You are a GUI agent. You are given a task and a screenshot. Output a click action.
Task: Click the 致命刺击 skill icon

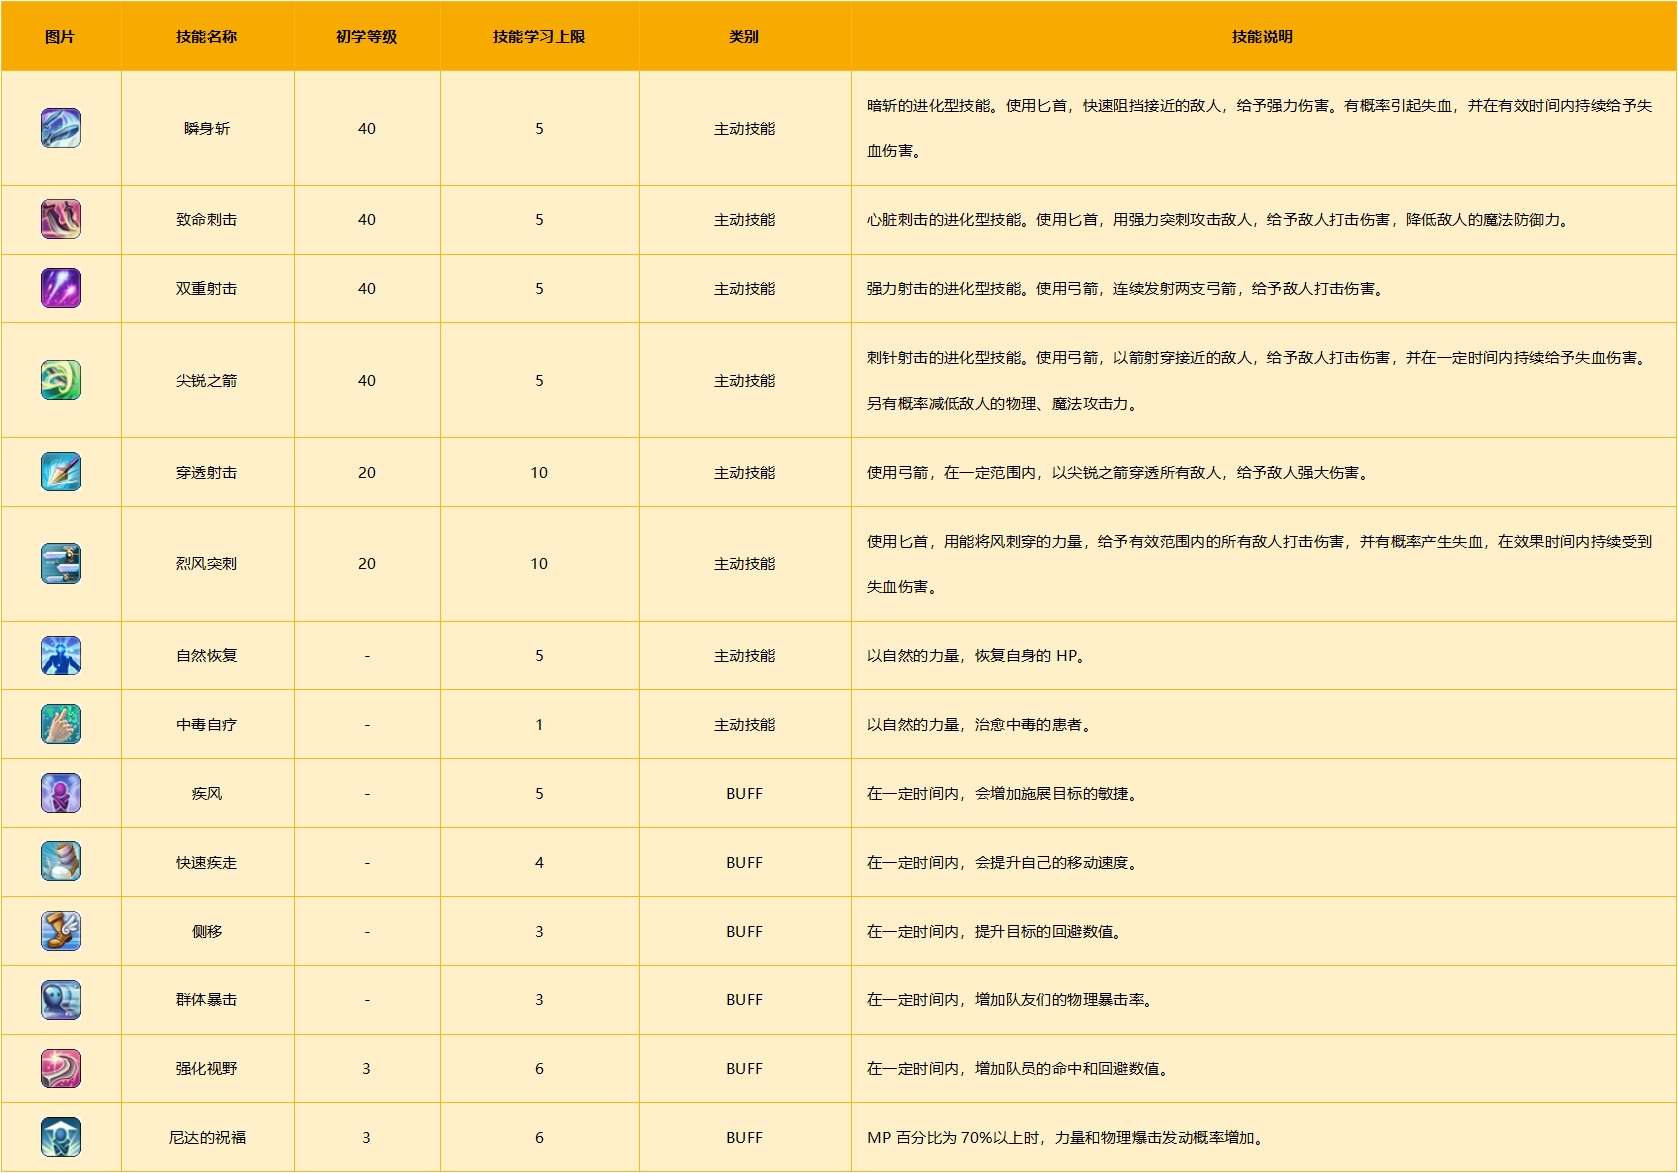coord(61,219)
